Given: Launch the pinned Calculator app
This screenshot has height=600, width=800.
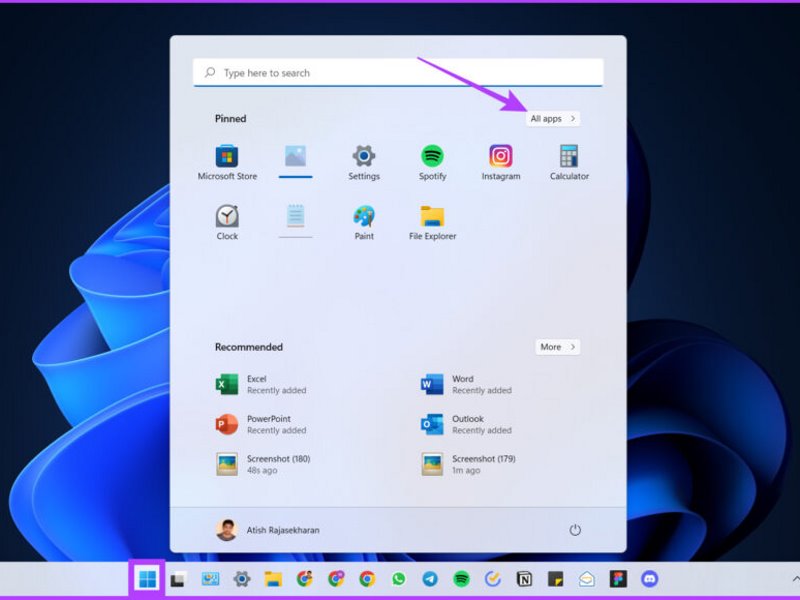Looking at the screenshot, I should tap(569, 162).
